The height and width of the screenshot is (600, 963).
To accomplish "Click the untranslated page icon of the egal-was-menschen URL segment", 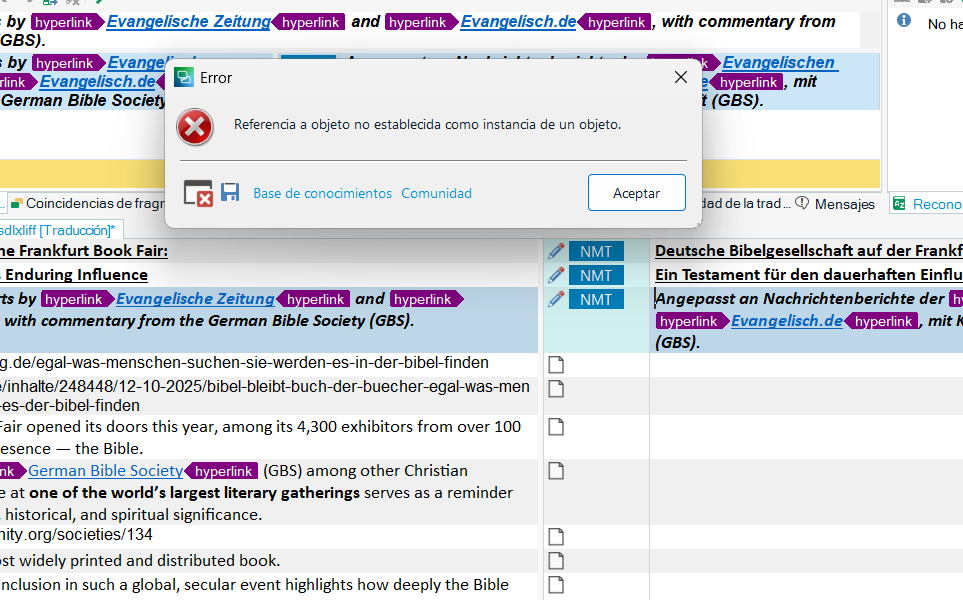I will 556,364.
